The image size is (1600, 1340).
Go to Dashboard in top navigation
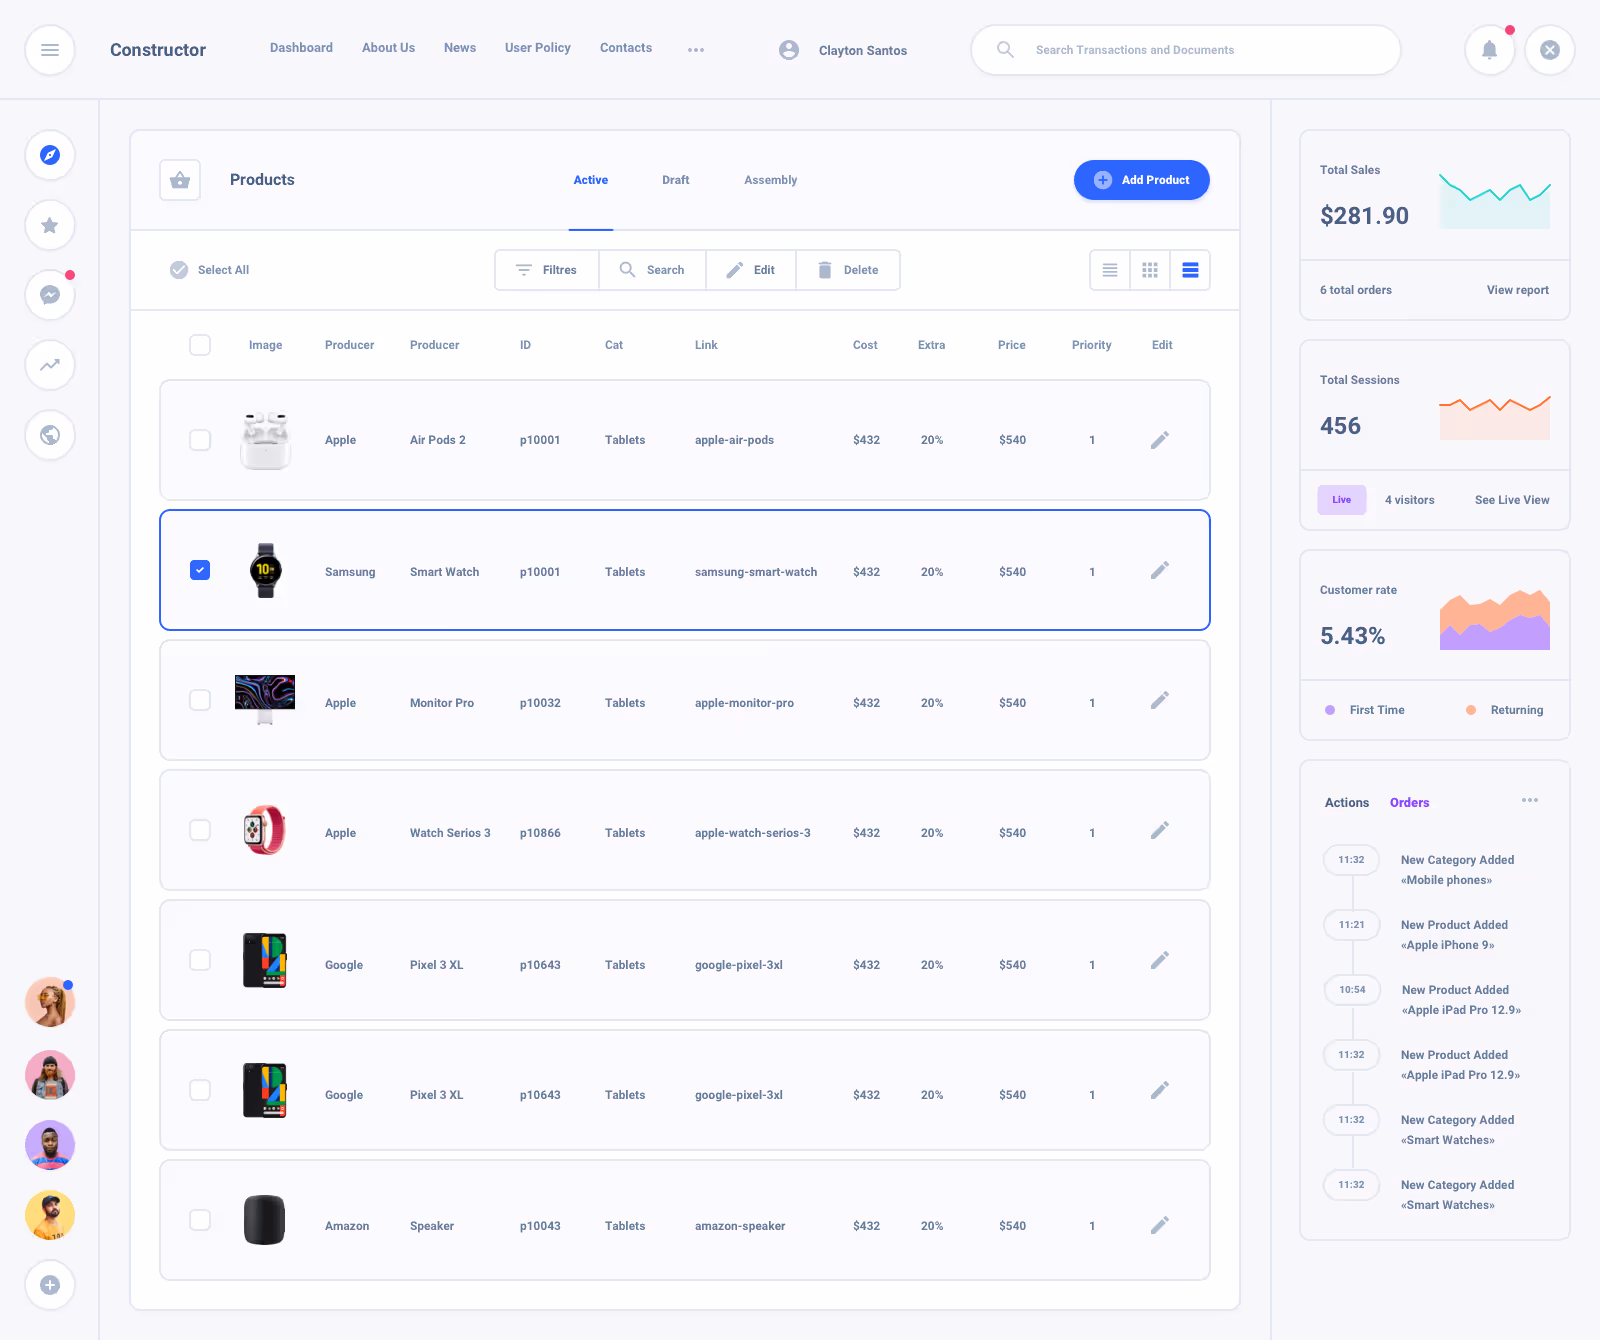pyautogui.click(x=301, y=48)
